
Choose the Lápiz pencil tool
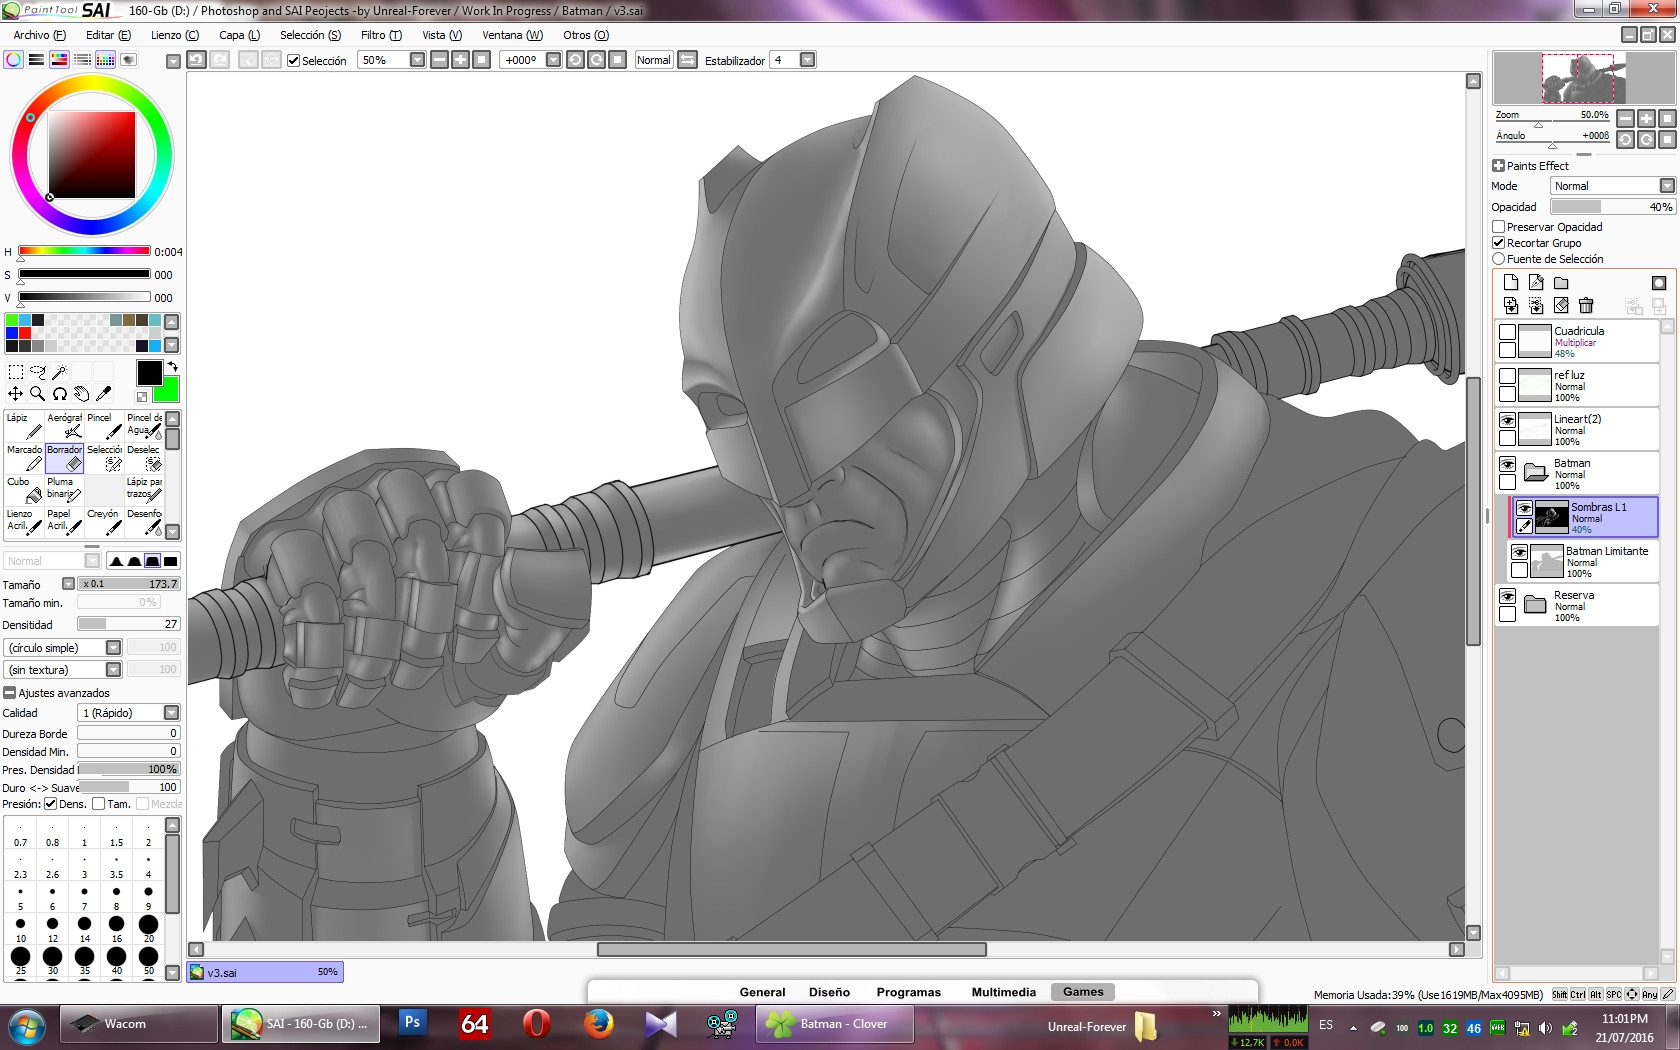24,426
